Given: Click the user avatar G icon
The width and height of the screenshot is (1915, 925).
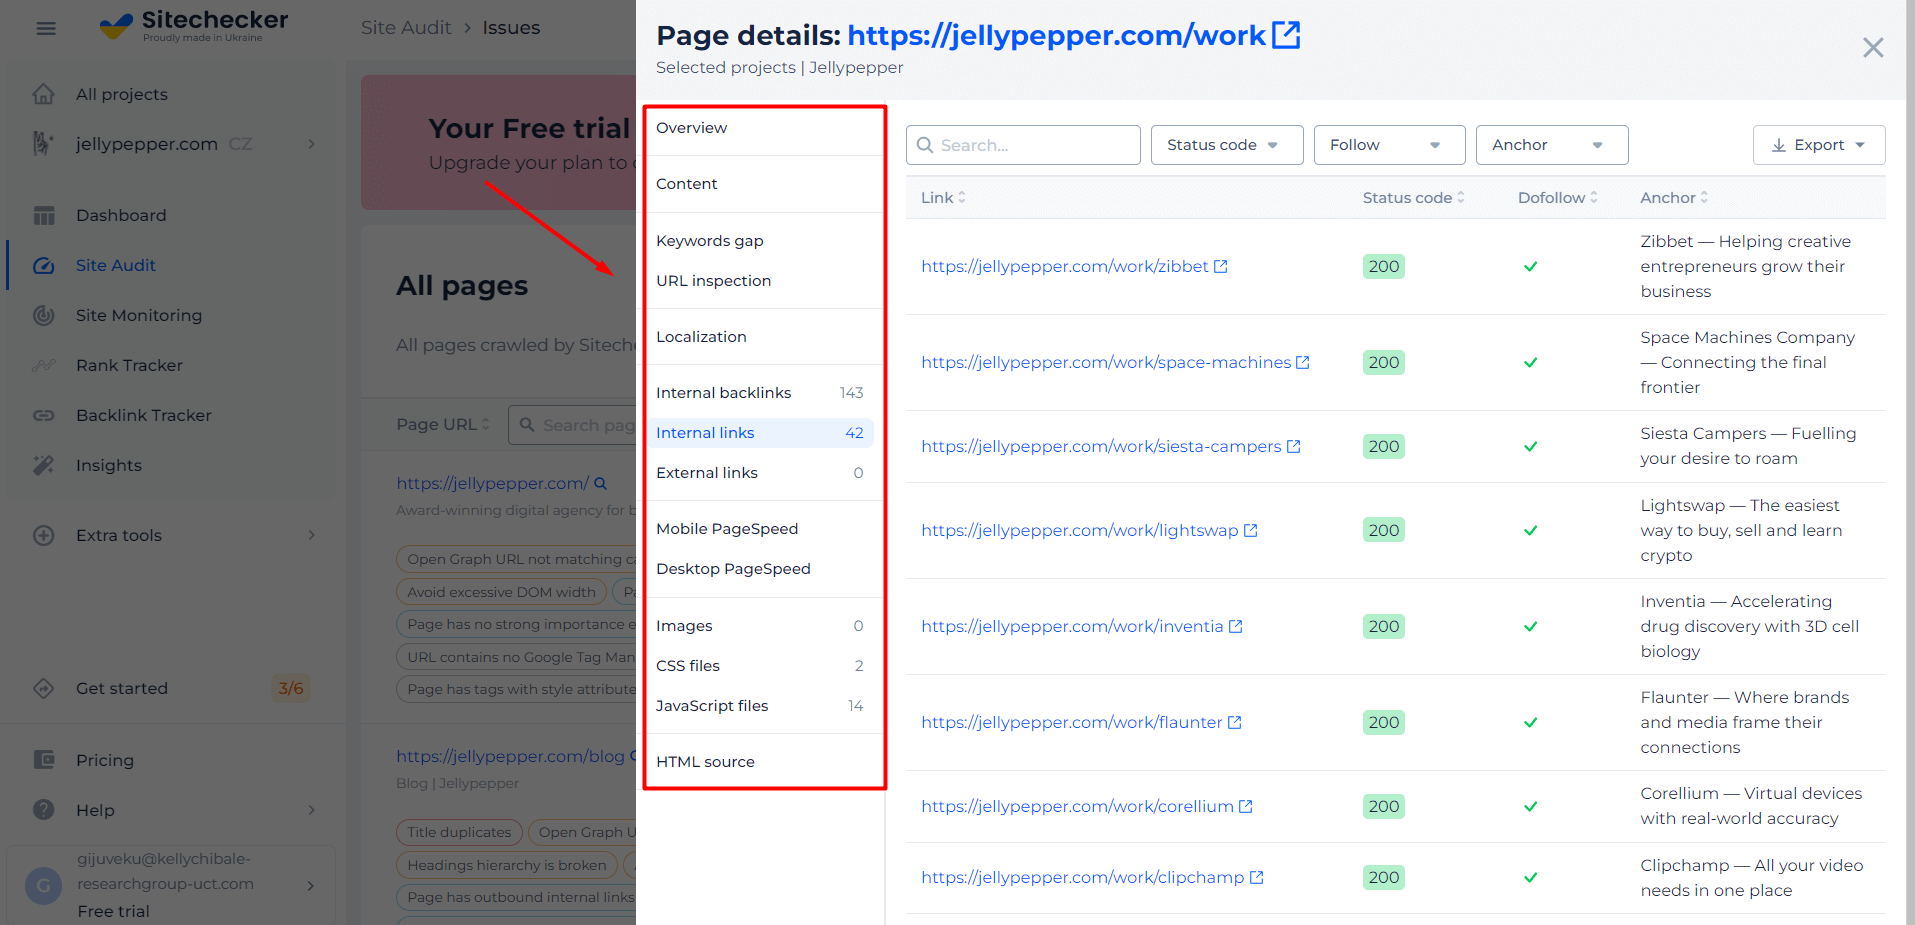Looking at the screenshot, I should tap(43, 885).
